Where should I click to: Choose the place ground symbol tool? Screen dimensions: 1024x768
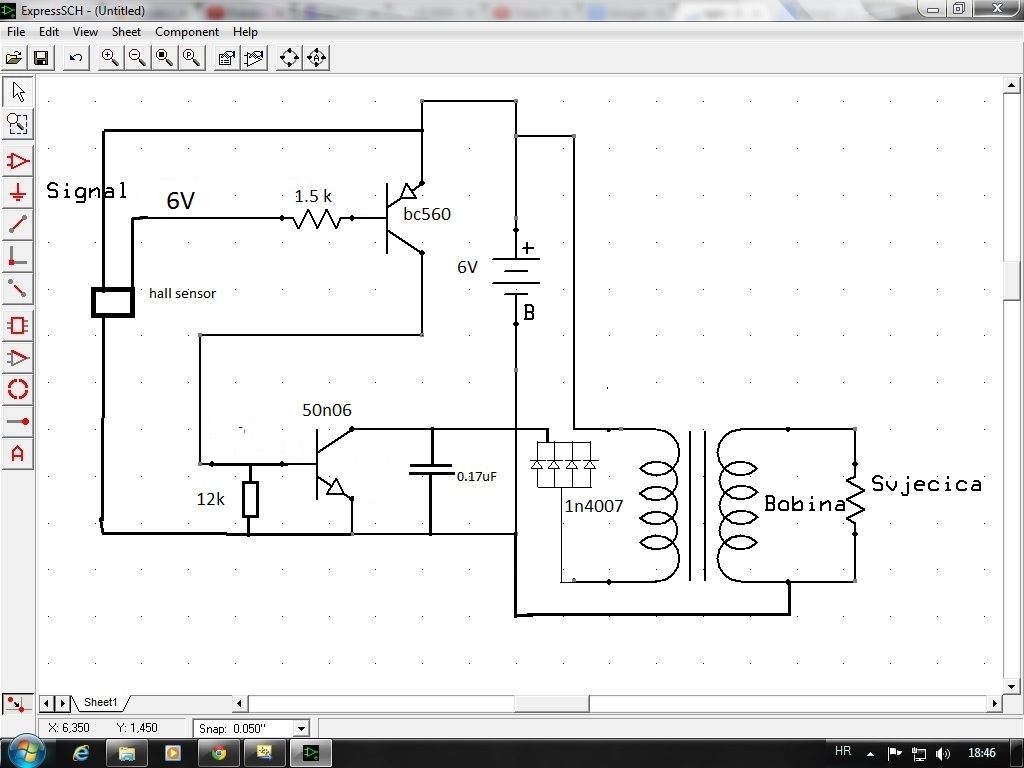(x=18, y=193)
